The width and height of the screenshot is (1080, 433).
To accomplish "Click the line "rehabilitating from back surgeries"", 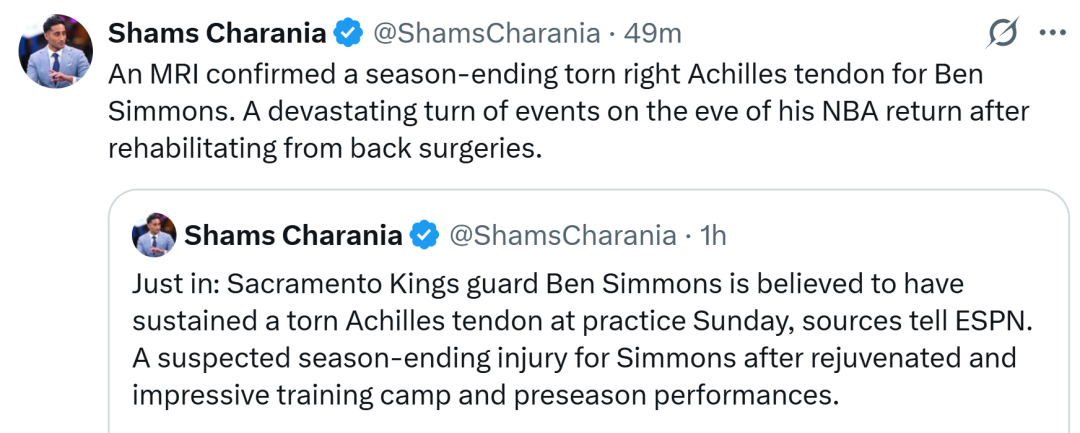I will [x=322, y=148].
